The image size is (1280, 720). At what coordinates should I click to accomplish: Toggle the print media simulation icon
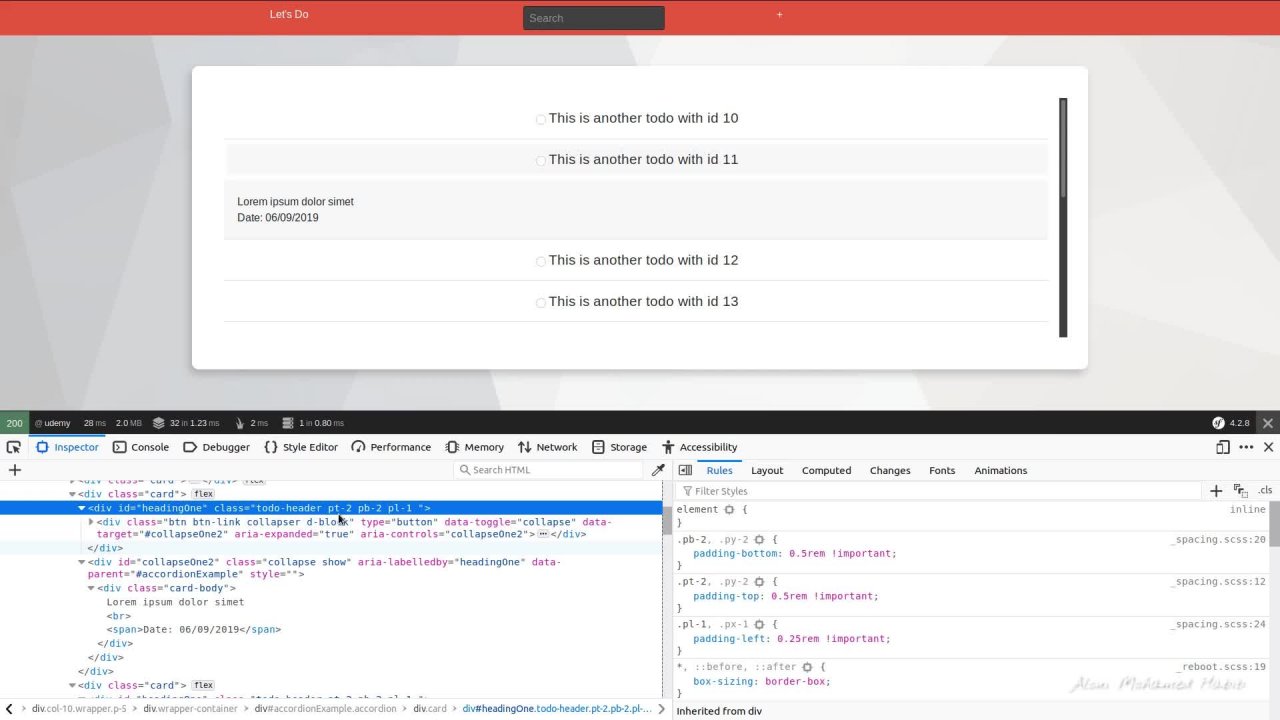coord(1241,491)
